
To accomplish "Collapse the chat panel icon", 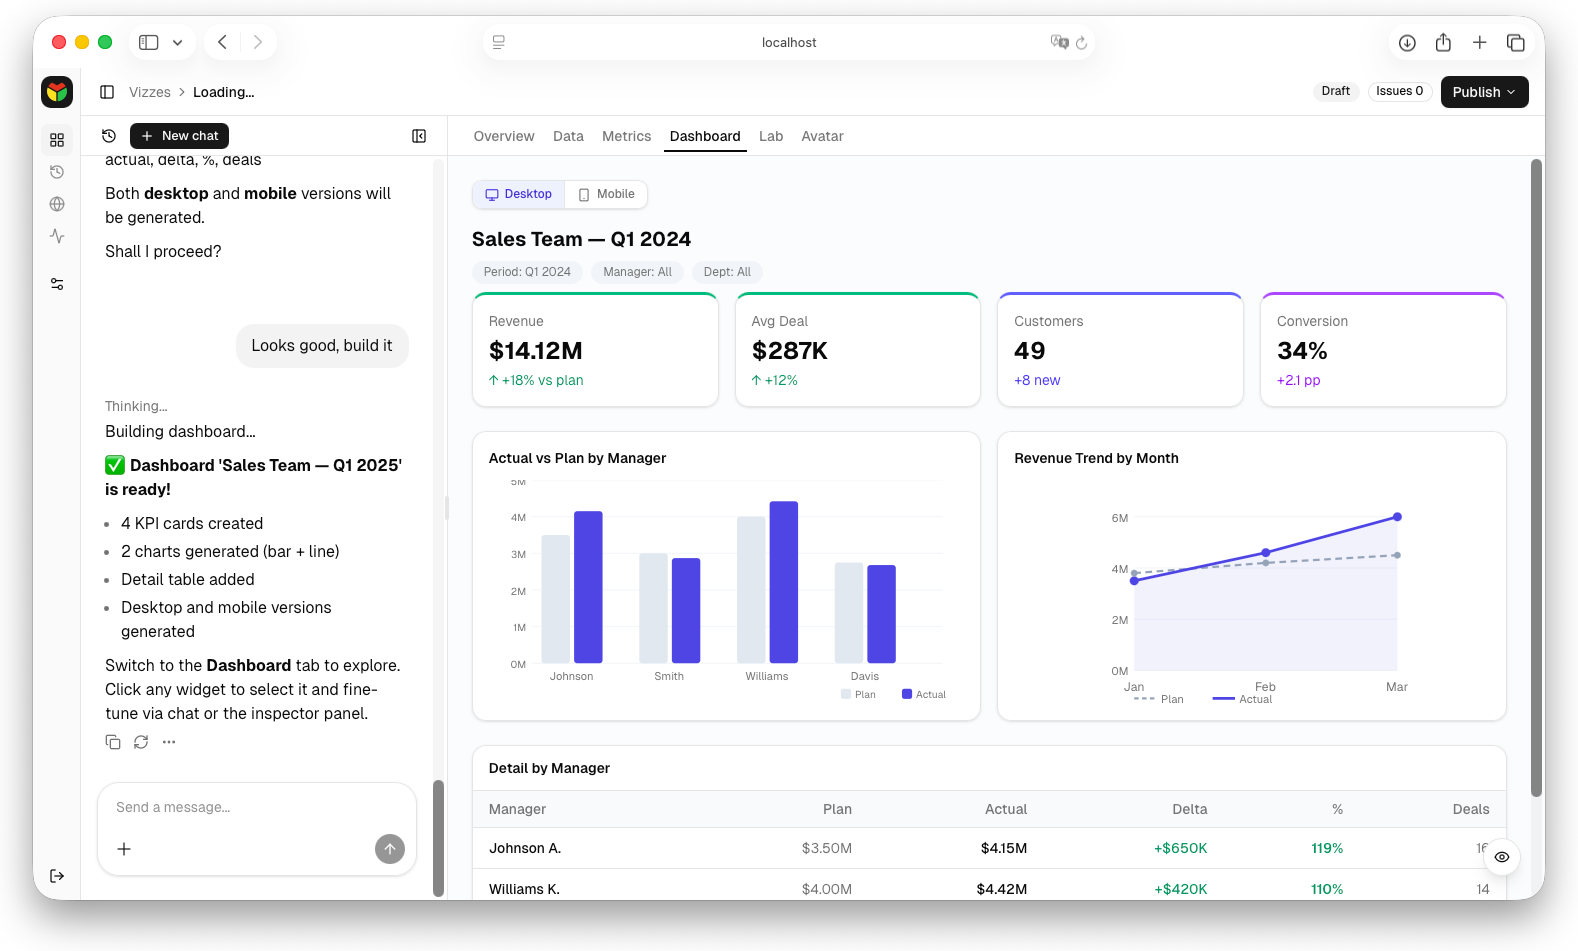I will click(419, 136).
